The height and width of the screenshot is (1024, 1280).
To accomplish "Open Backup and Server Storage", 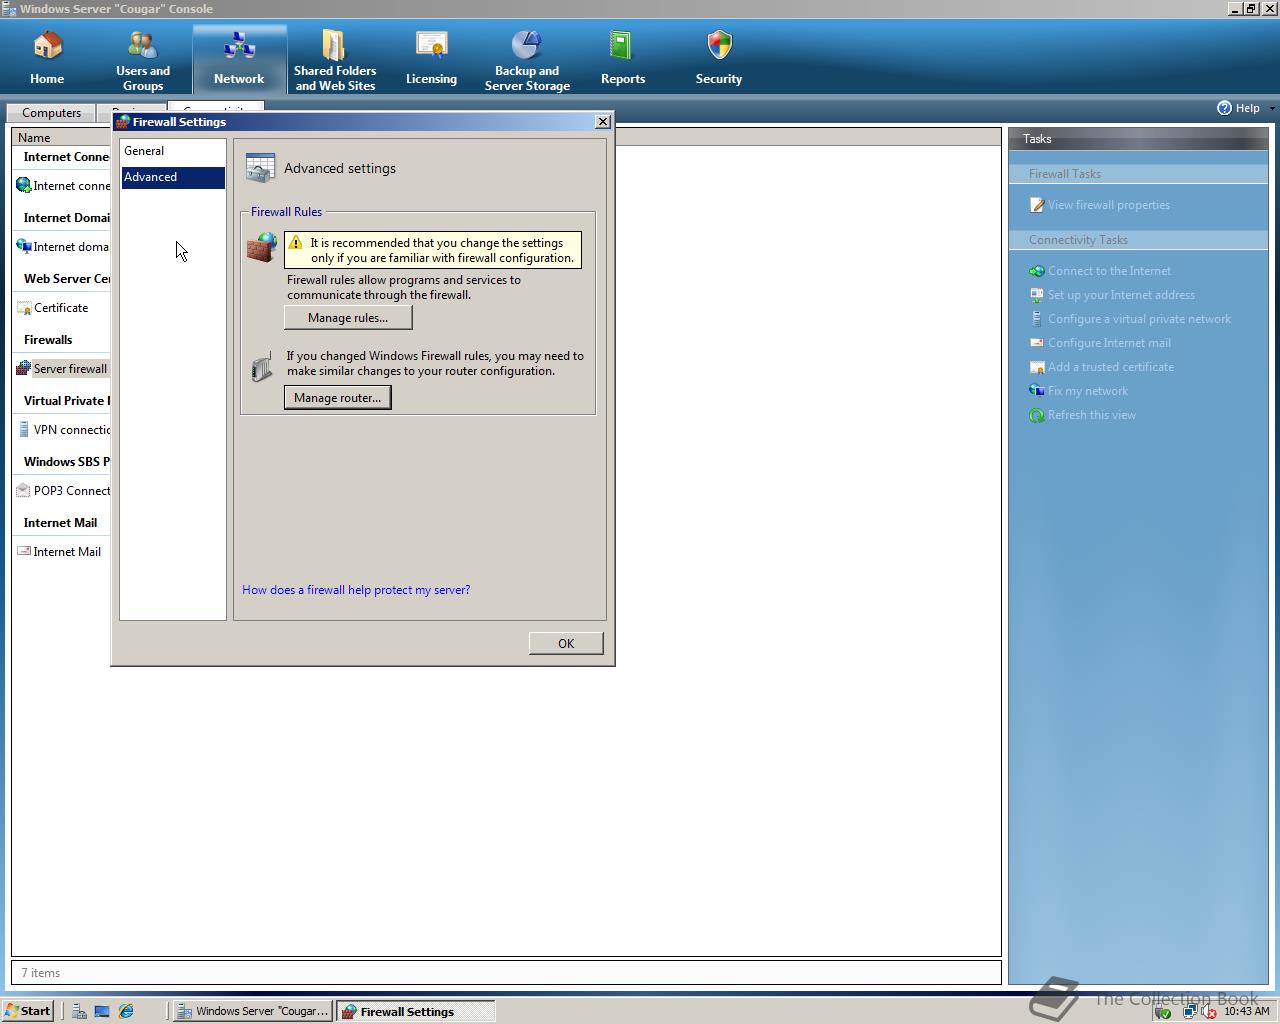I will [527, 60].
